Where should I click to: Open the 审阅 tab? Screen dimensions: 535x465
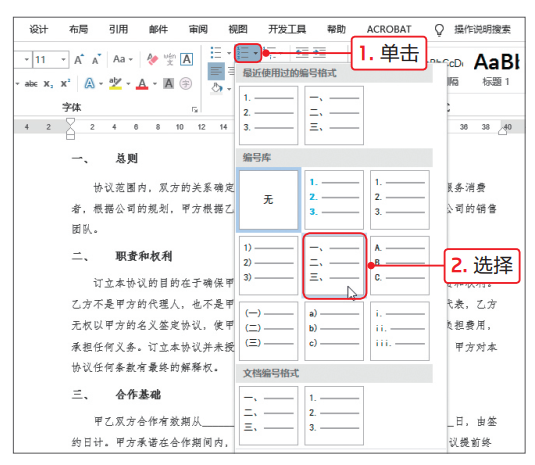click(x=198, y=30)
